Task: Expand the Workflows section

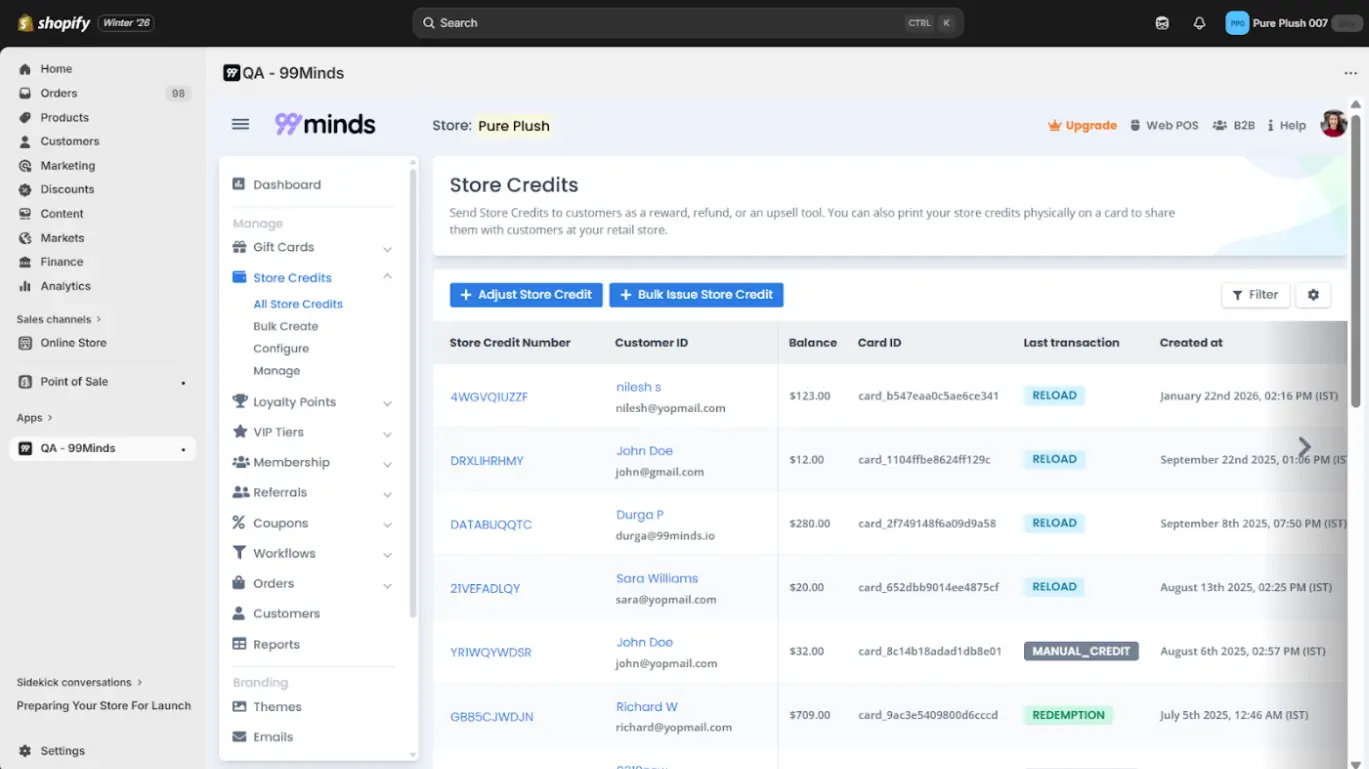Action: [x=285, y=553]
